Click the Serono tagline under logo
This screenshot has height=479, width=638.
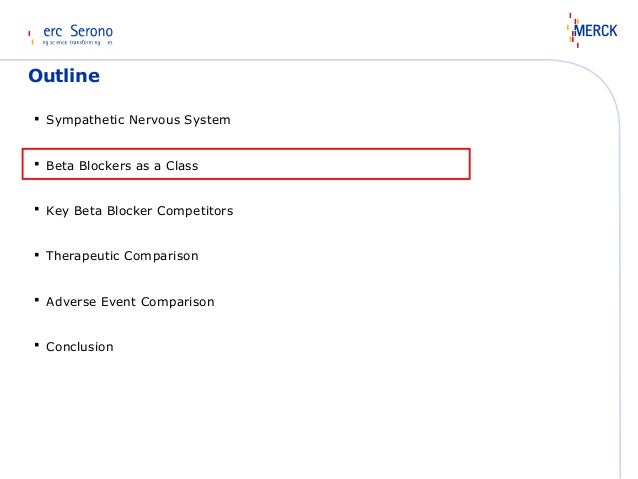pos(77,42)
